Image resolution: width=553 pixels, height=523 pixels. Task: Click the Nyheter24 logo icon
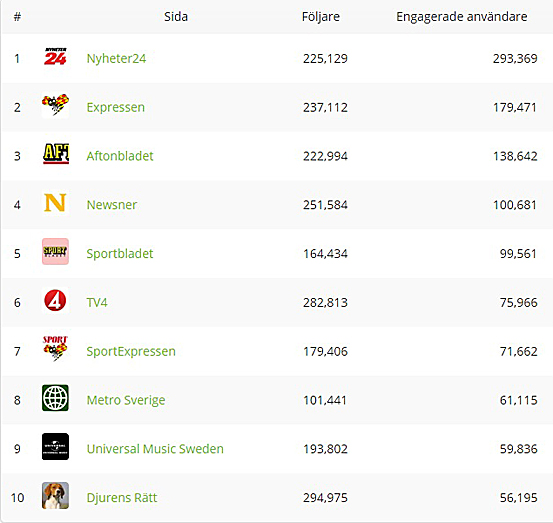55,56
